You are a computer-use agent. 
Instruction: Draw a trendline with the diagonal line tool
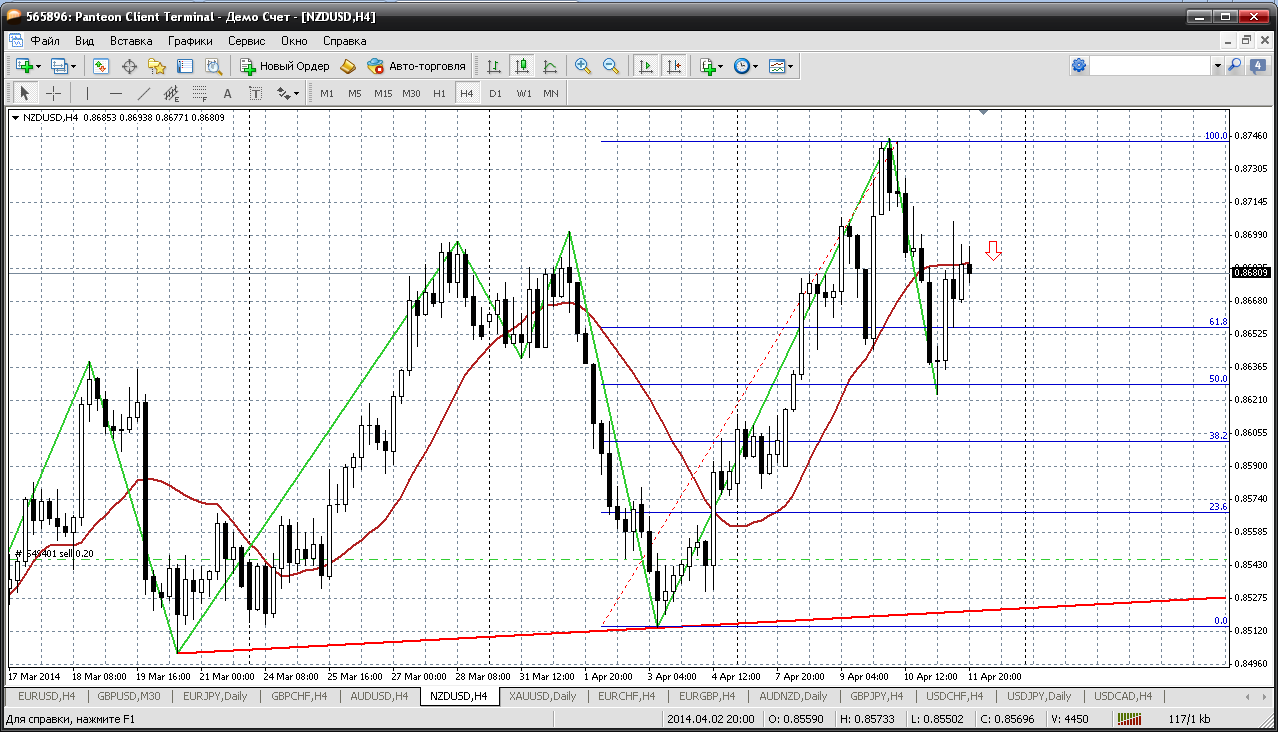coord(143,93)
